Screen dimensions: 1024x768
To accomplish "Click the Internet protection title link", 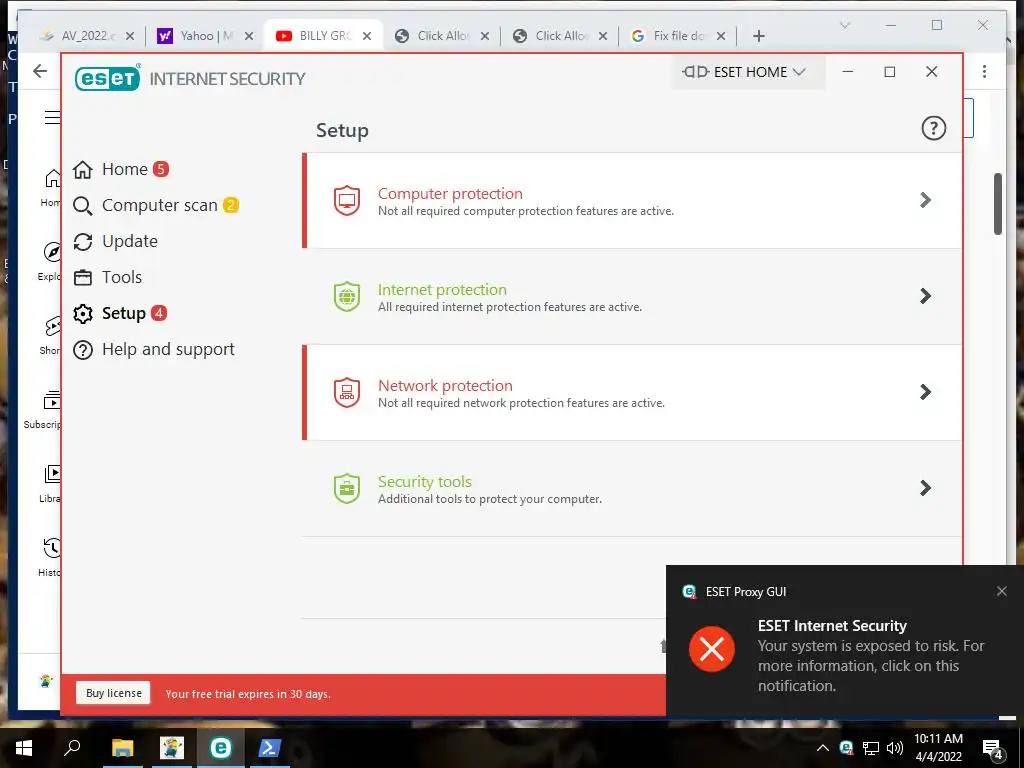I will pyautogui.click(x=442, y=289).
